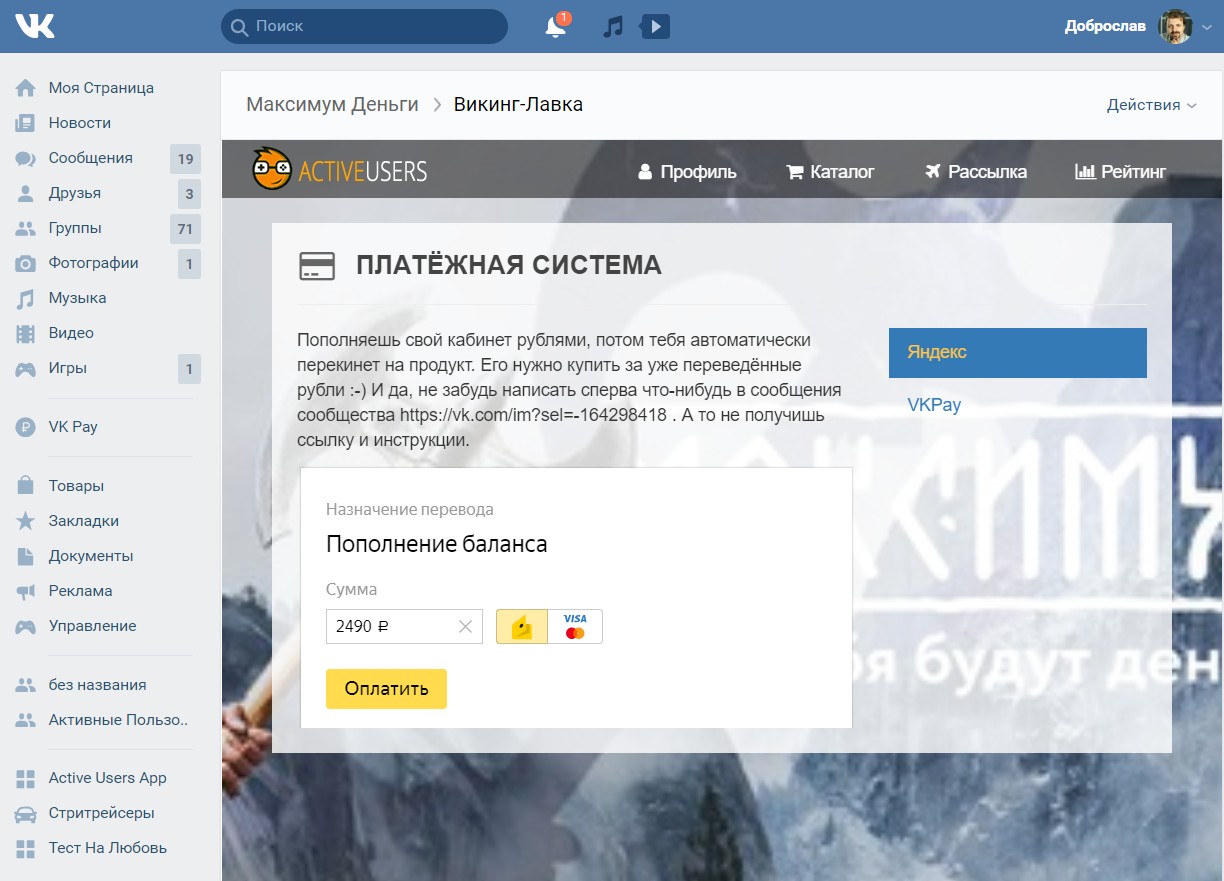This screenshot has height=881, width=1224.
Task: Click the credit card icon beside Платёжная система
Action: point(317,266)
